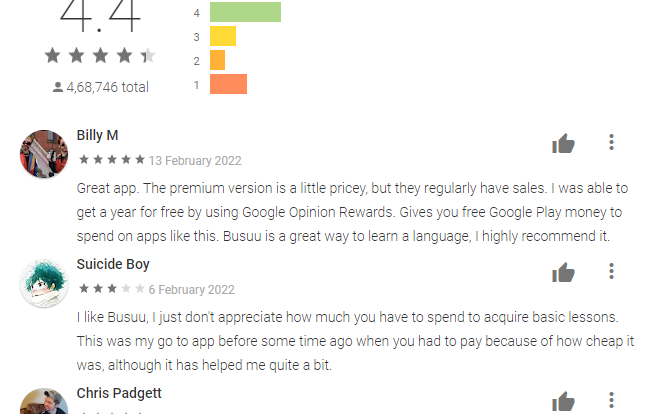Mark Chris Padgett's review as helpful
Image resolution: width=649 pixels, height=414 pixels.
tap(563, 402)
